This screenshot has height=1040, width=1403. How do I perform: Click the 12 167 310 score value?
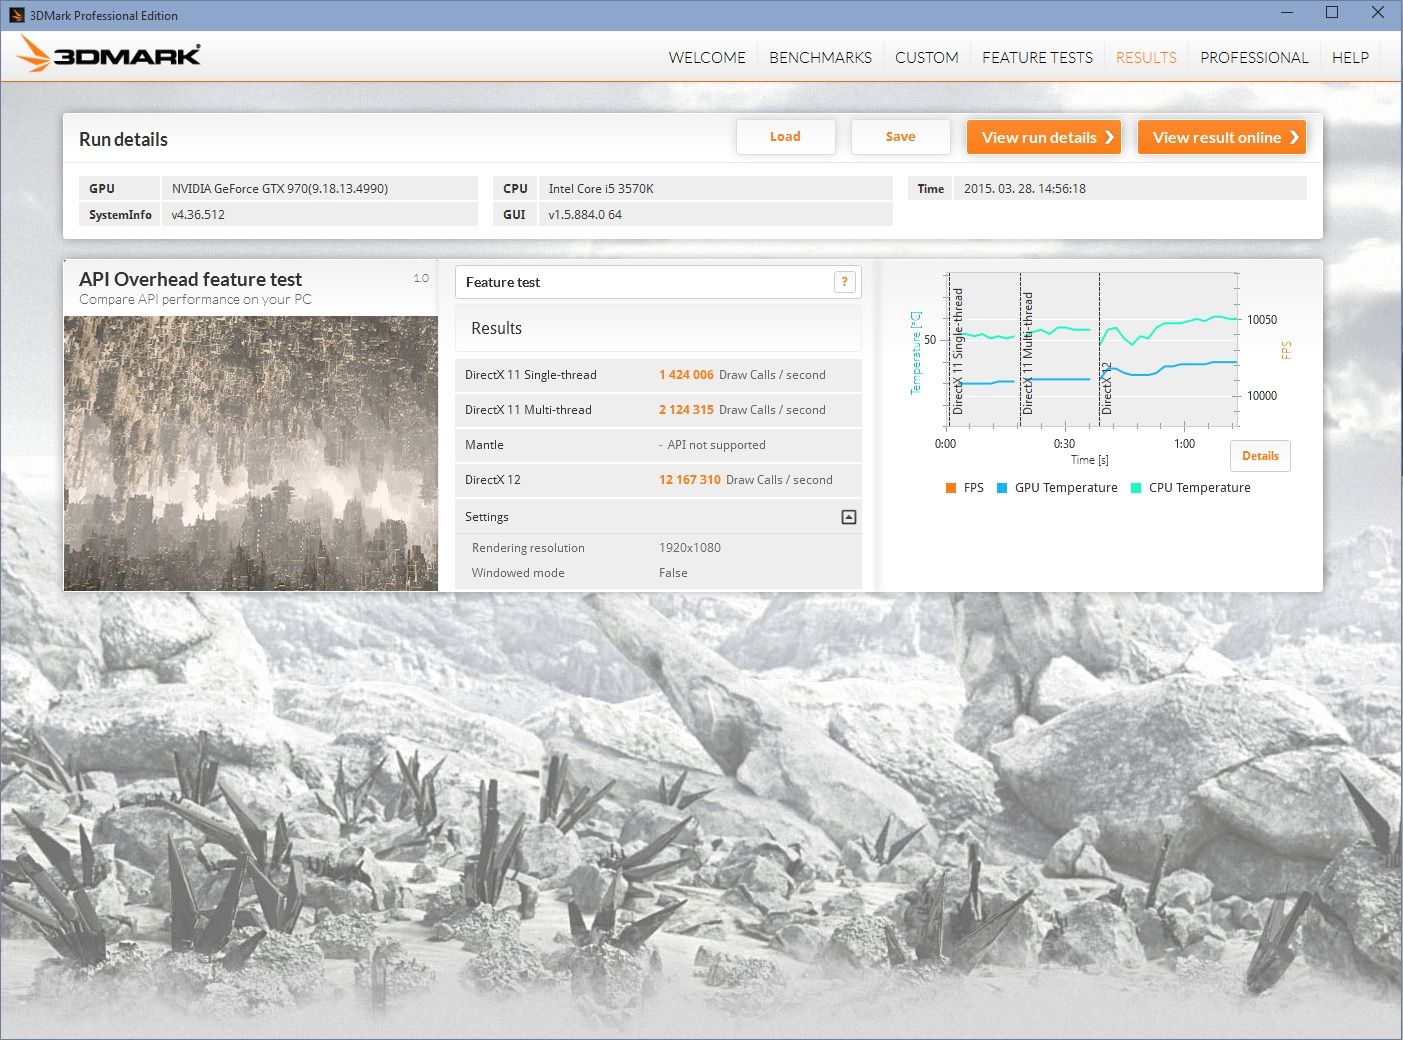click(690, 480)
